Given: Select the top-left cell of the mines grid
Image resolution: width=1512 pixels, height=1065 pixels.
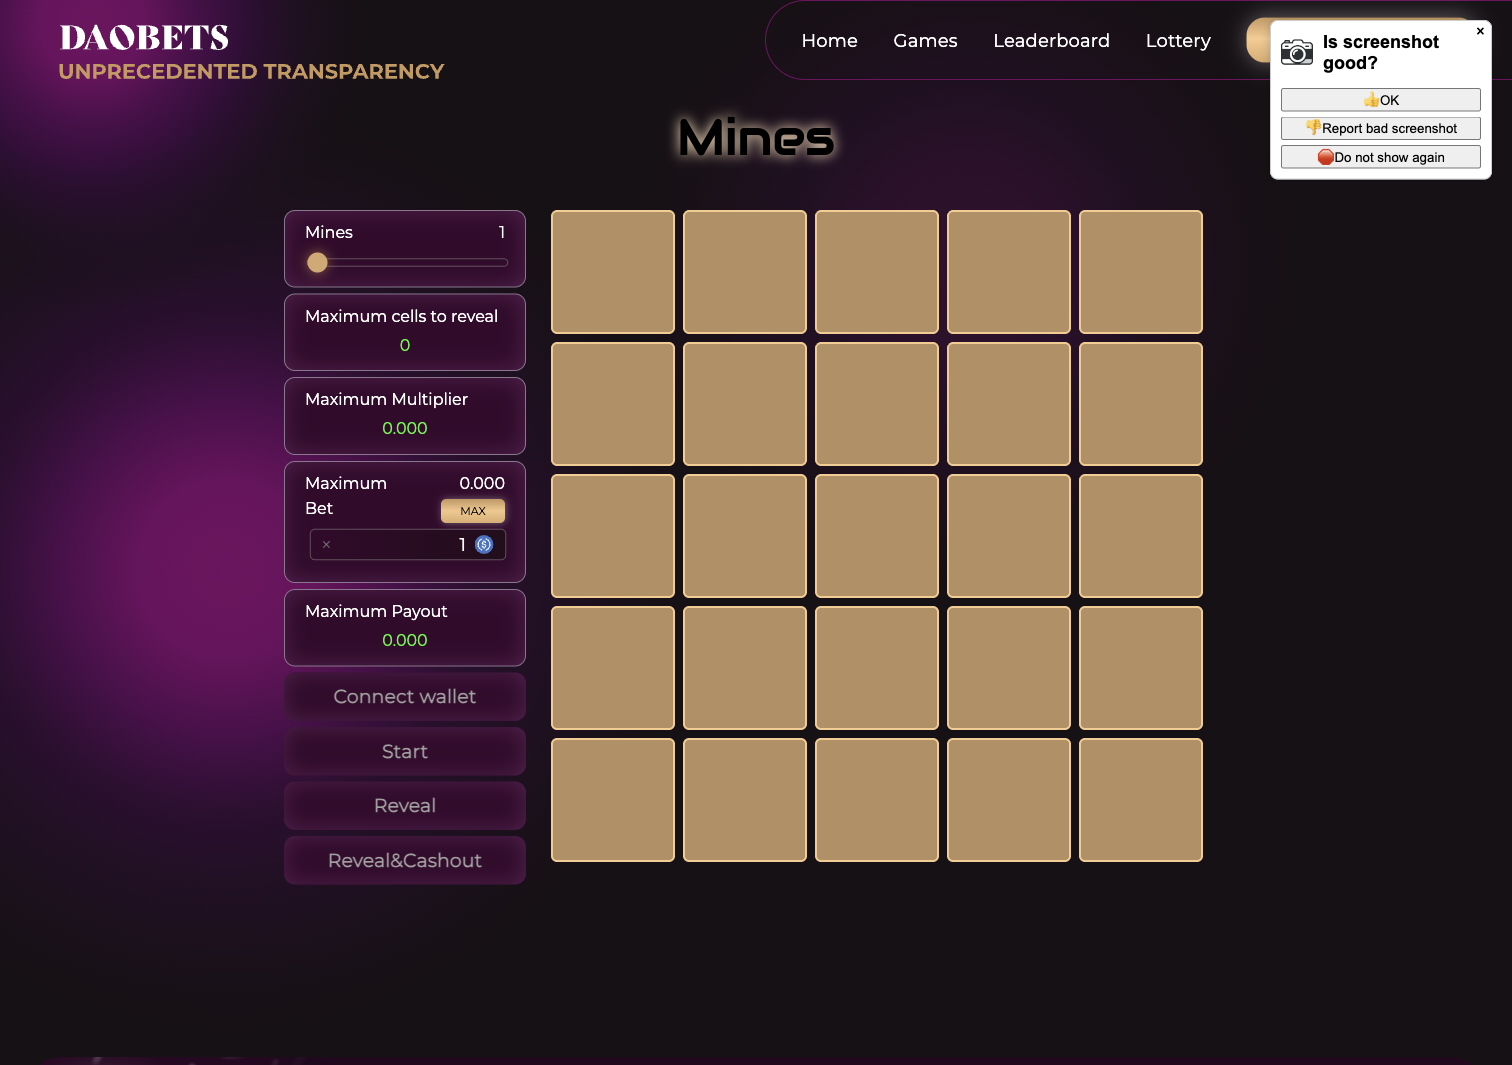Looking at the screenshot, I should tap(613, 272).
